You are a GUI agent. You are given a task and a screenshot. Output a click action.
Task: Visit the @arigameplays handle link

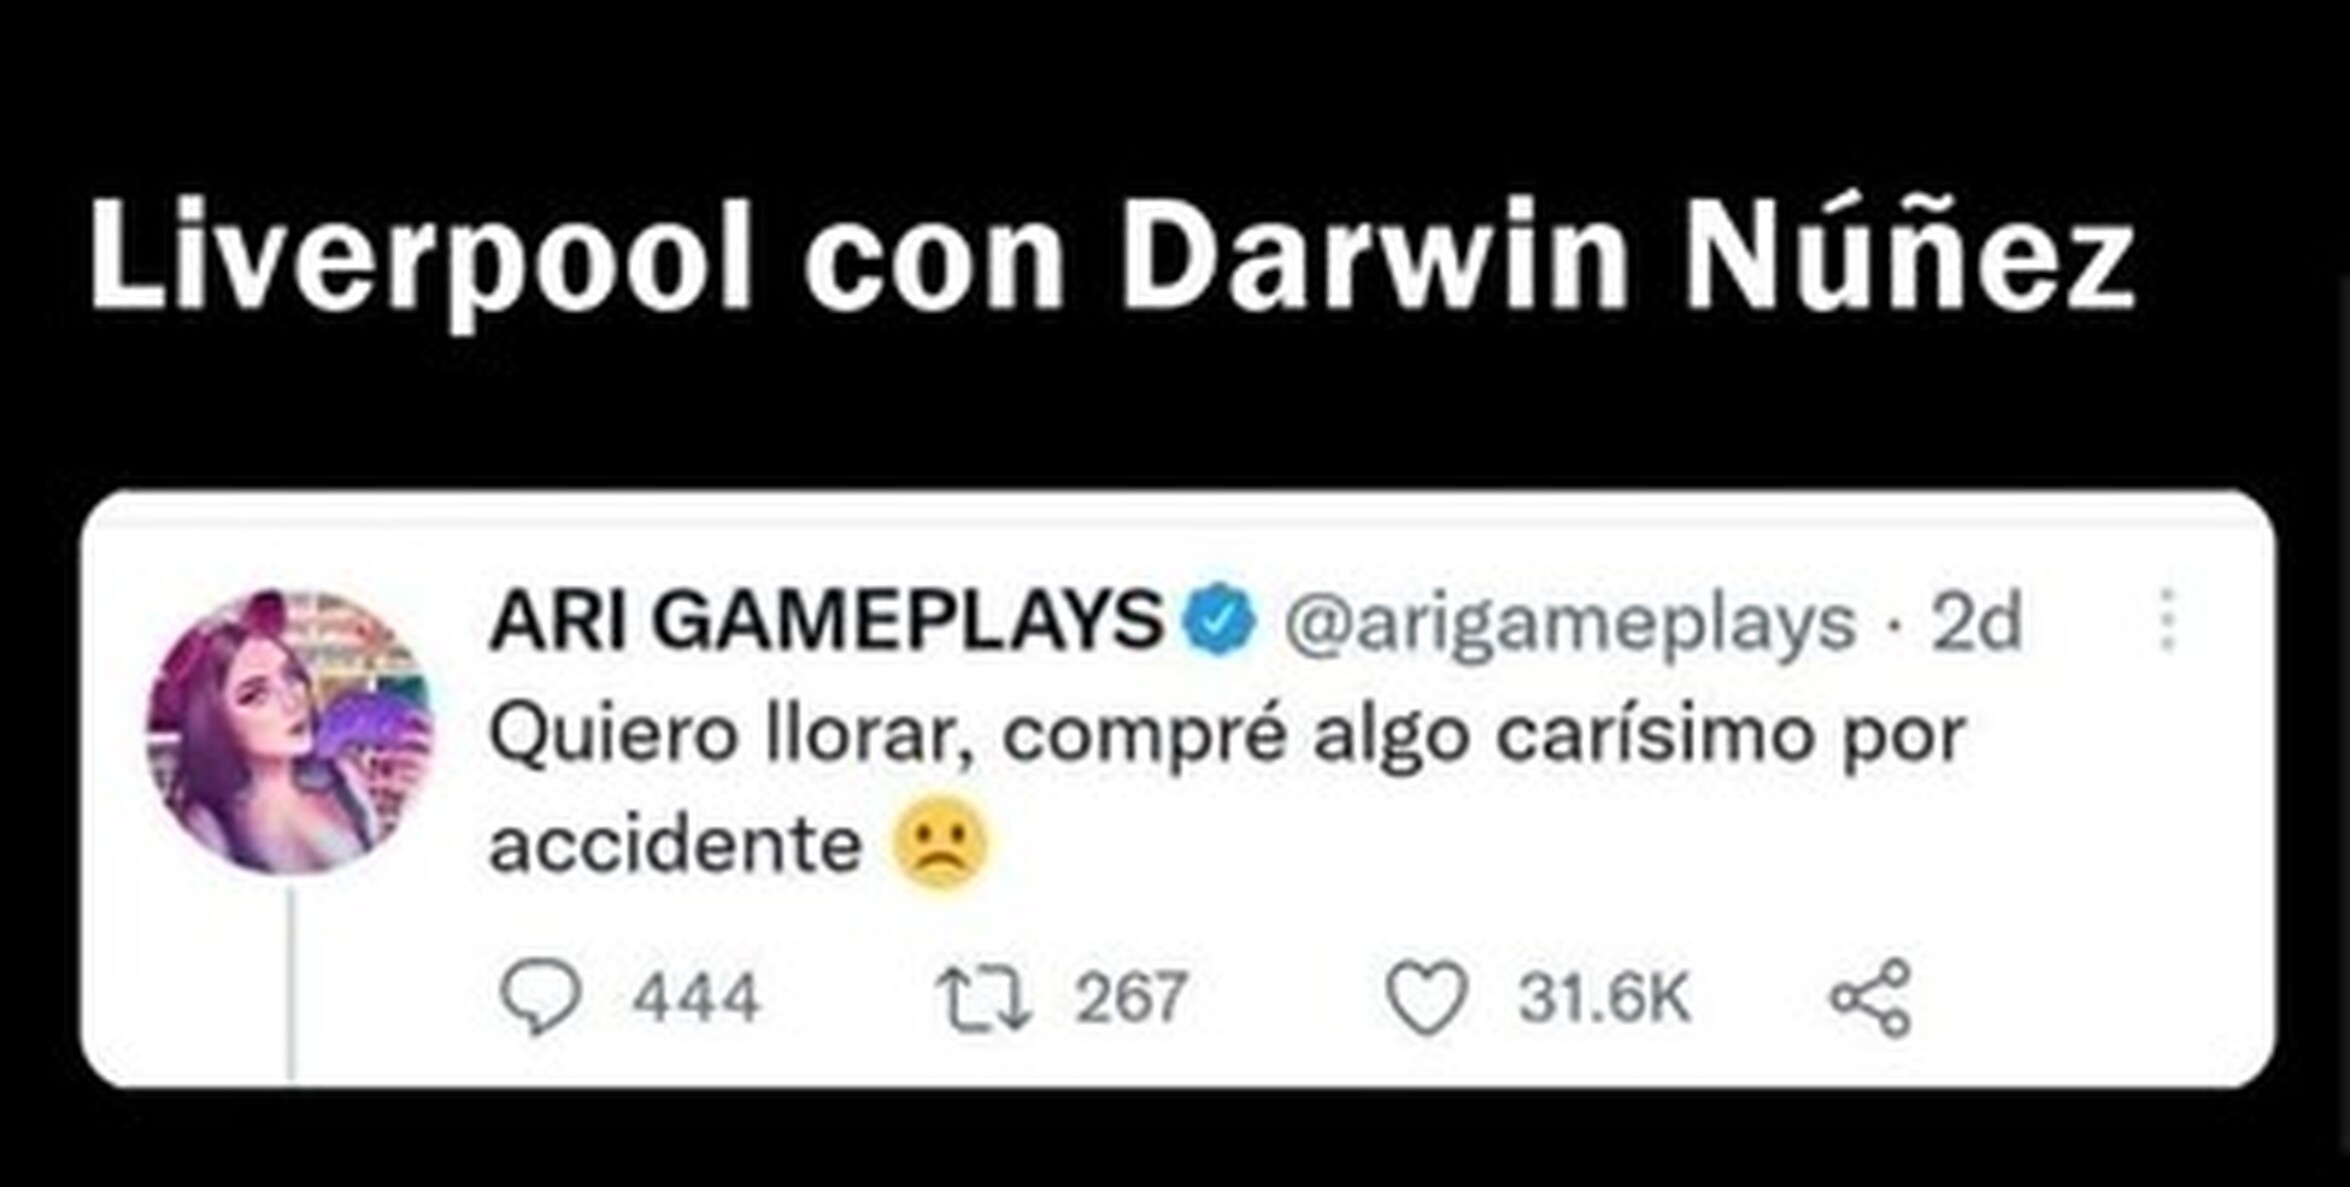tap(1570, 624)
